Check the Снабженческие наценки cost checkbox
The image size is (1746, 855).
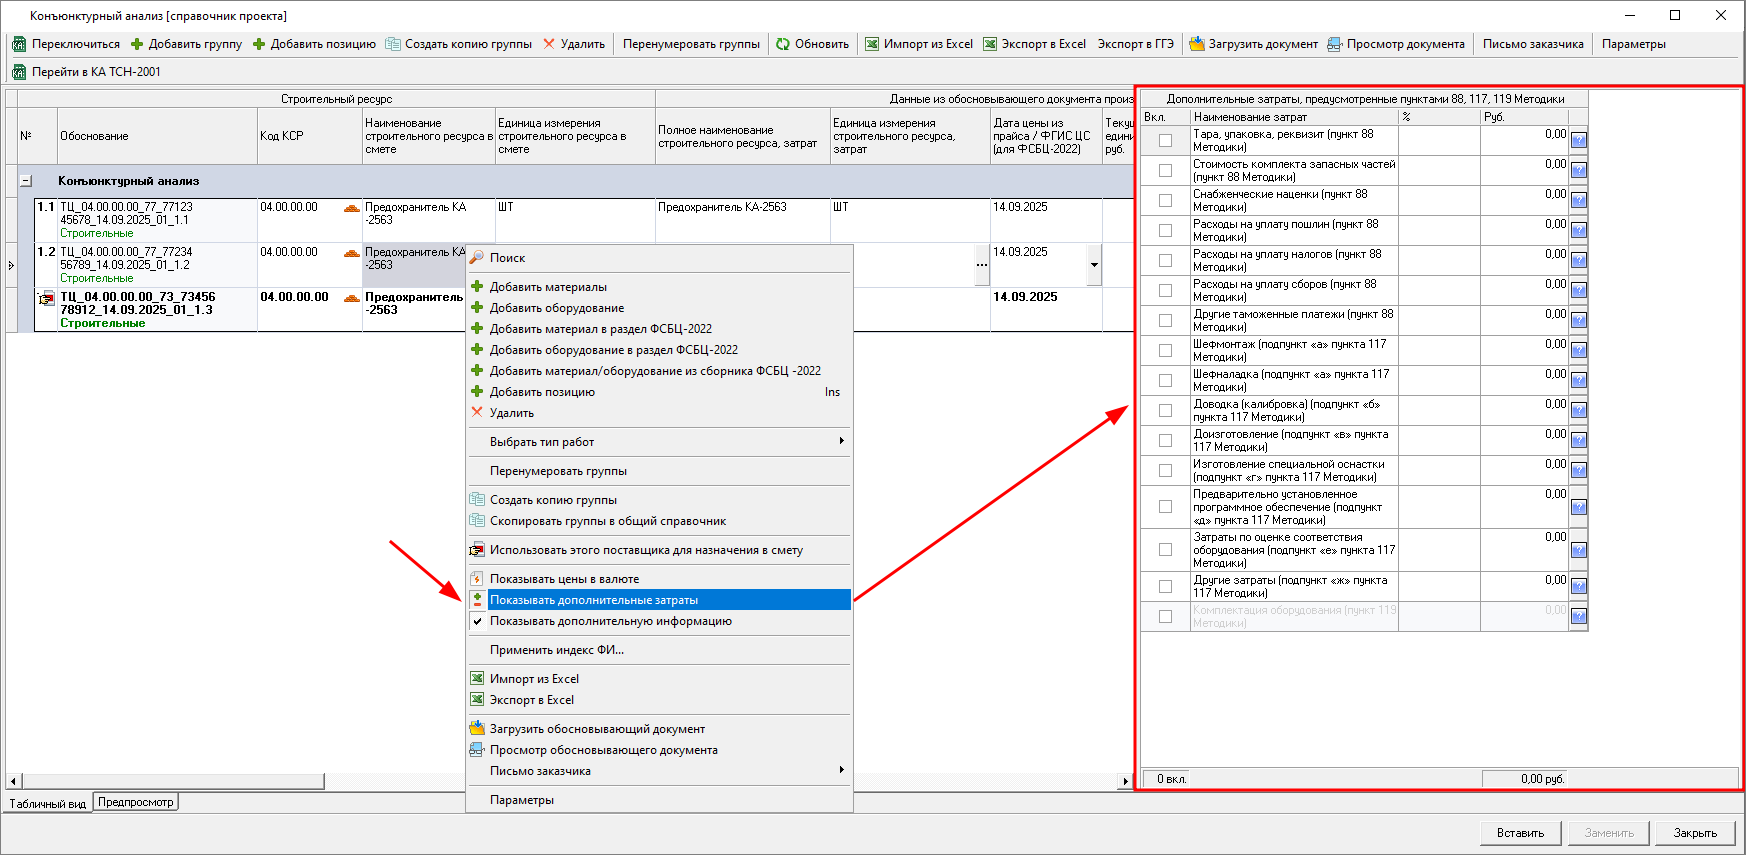click(1165, 201)
